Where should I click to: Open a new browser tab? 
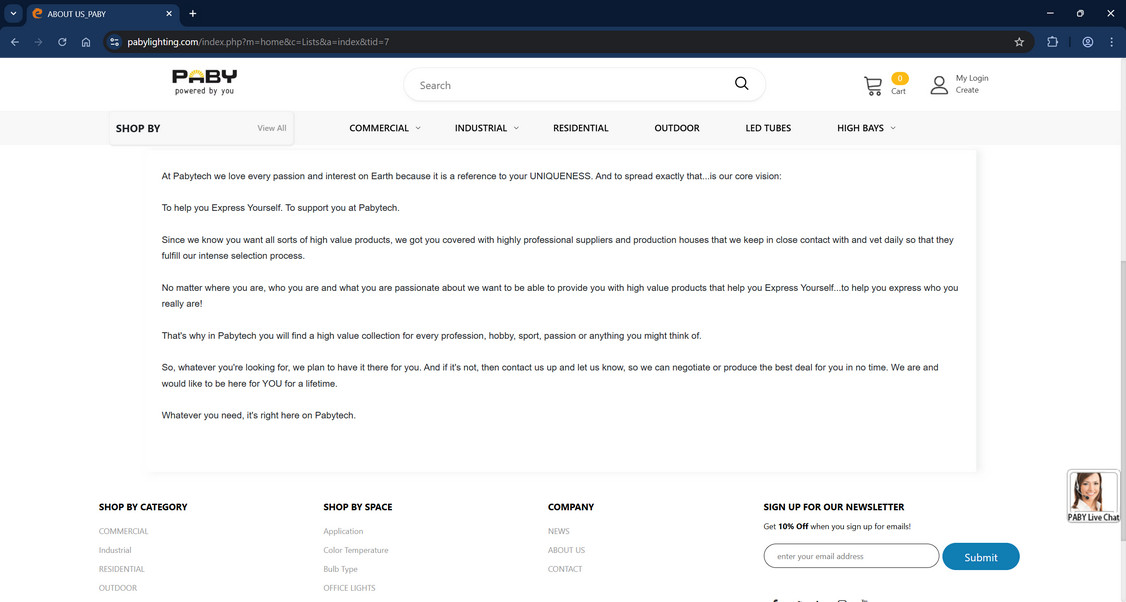point(192,14)
